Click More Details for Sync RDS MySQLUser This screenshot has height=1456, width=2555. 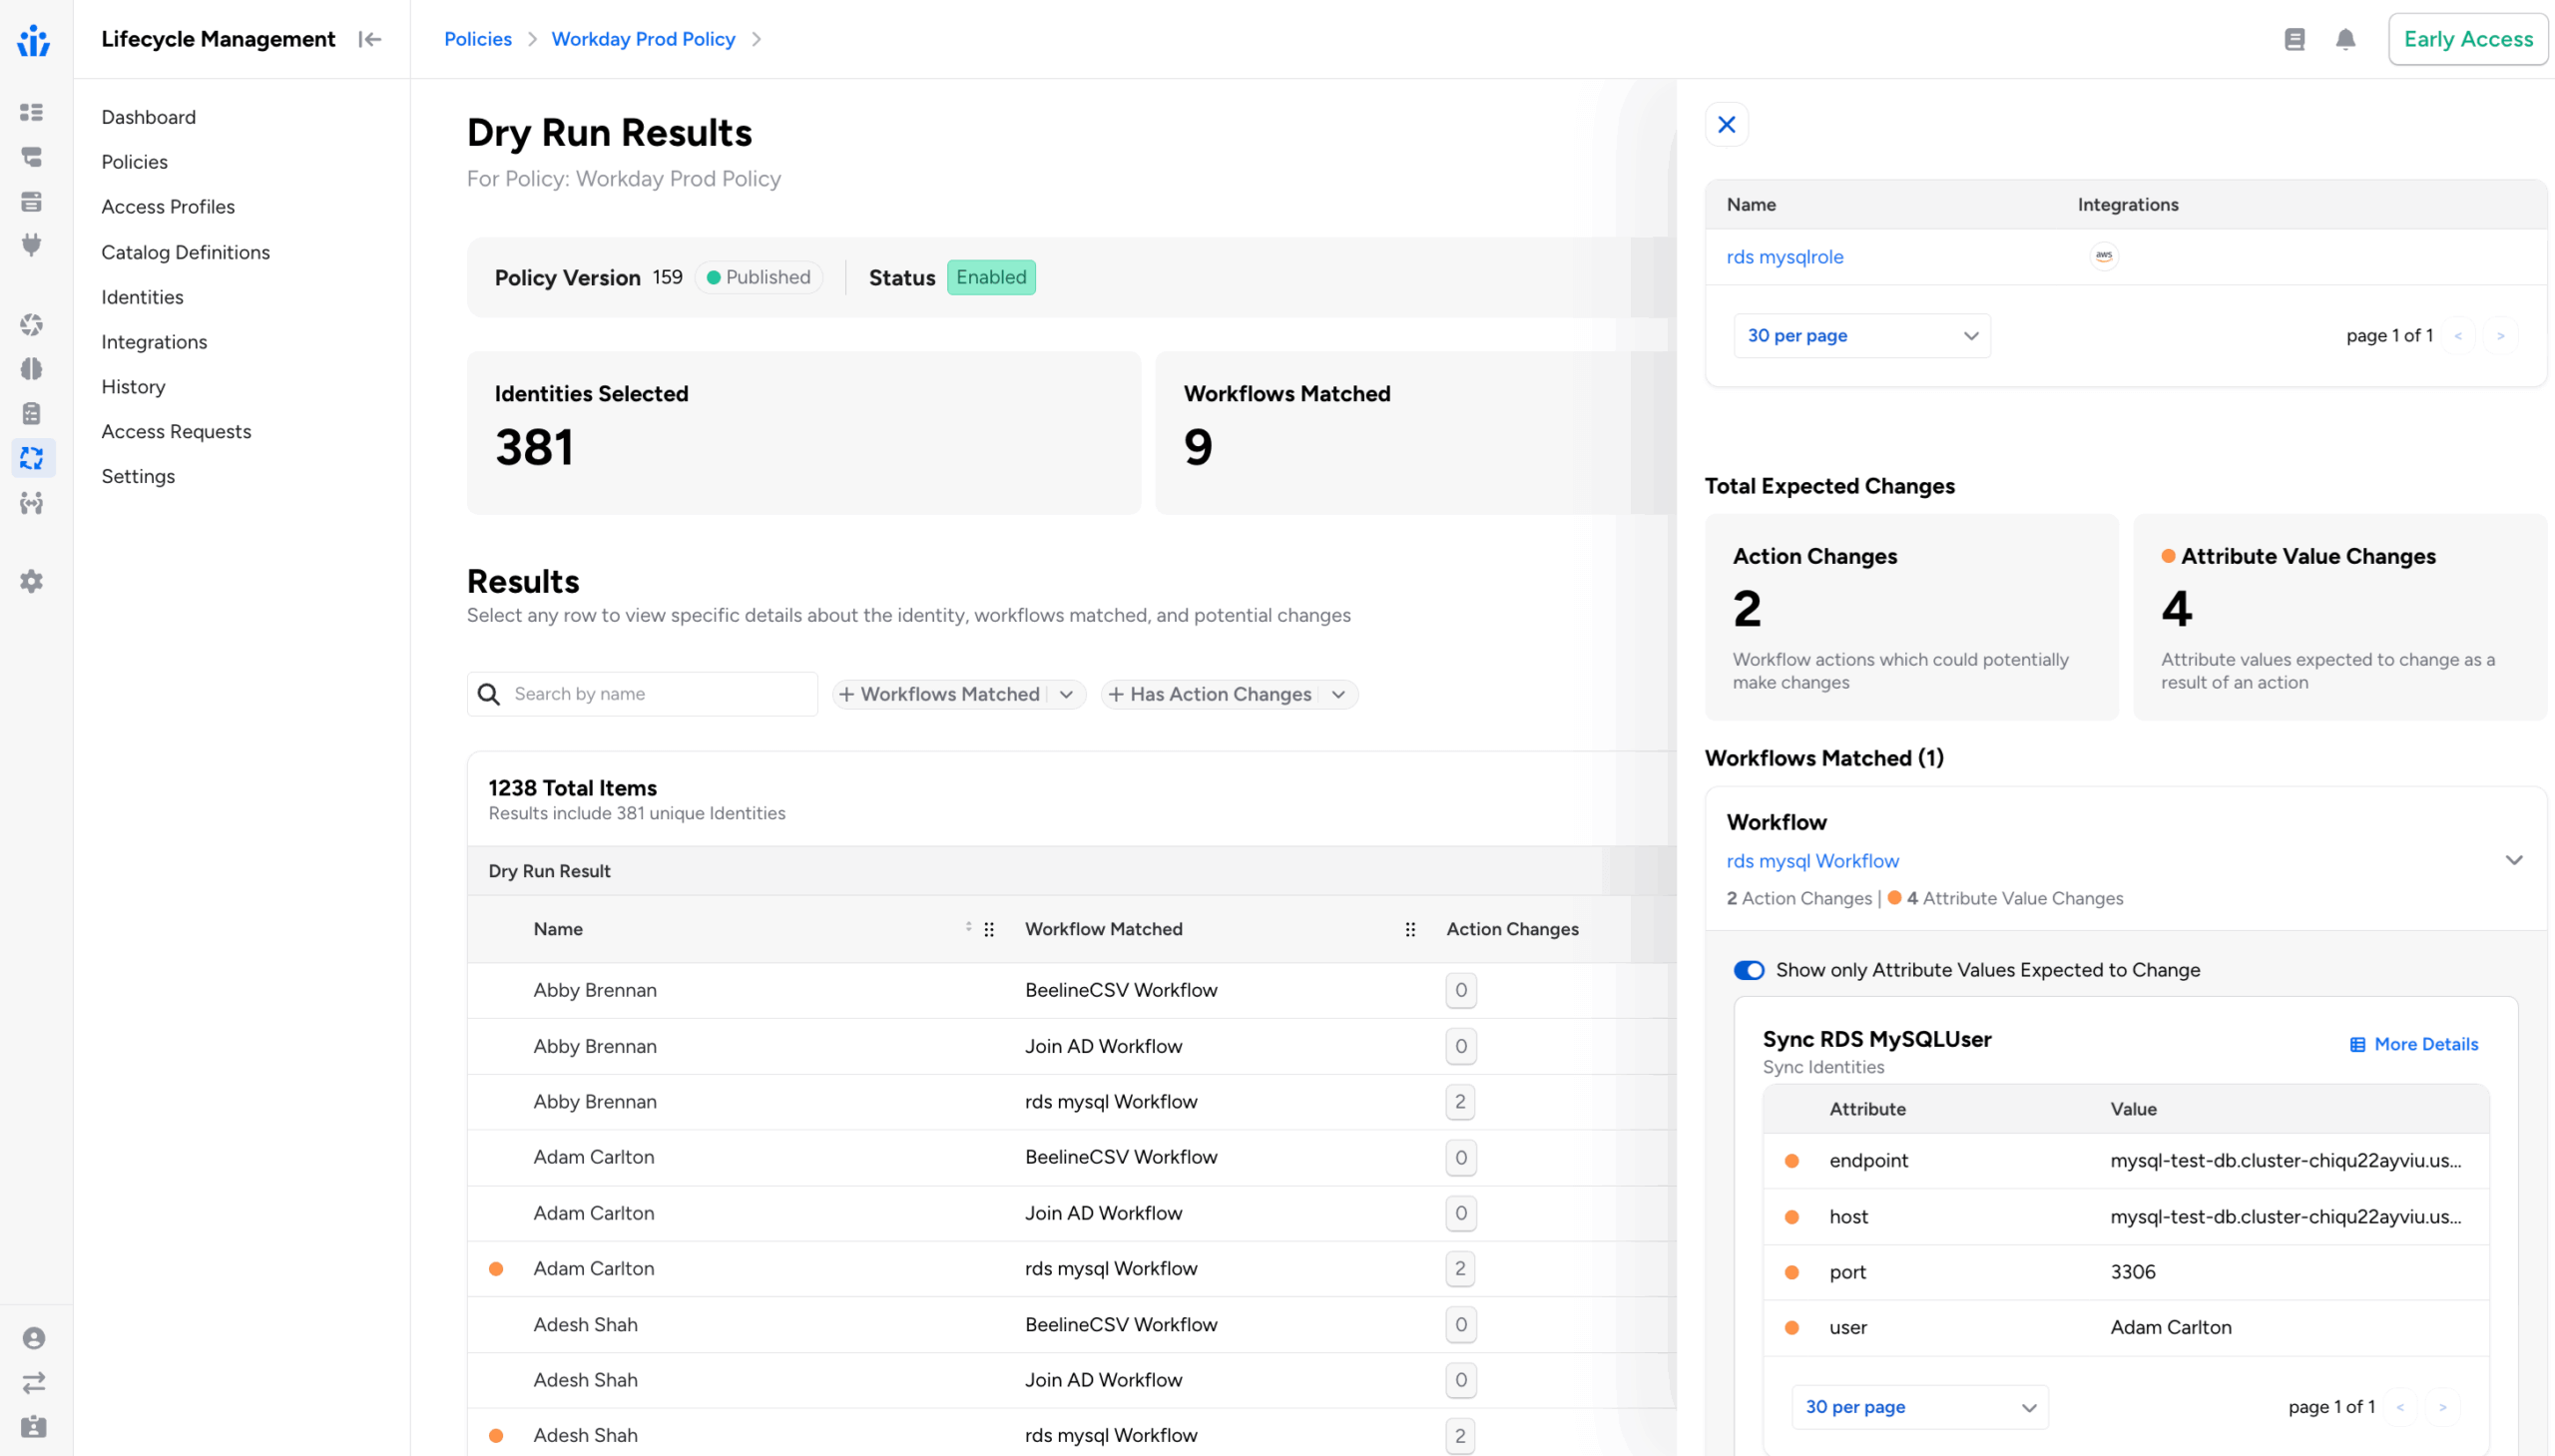[2413, 1043]
